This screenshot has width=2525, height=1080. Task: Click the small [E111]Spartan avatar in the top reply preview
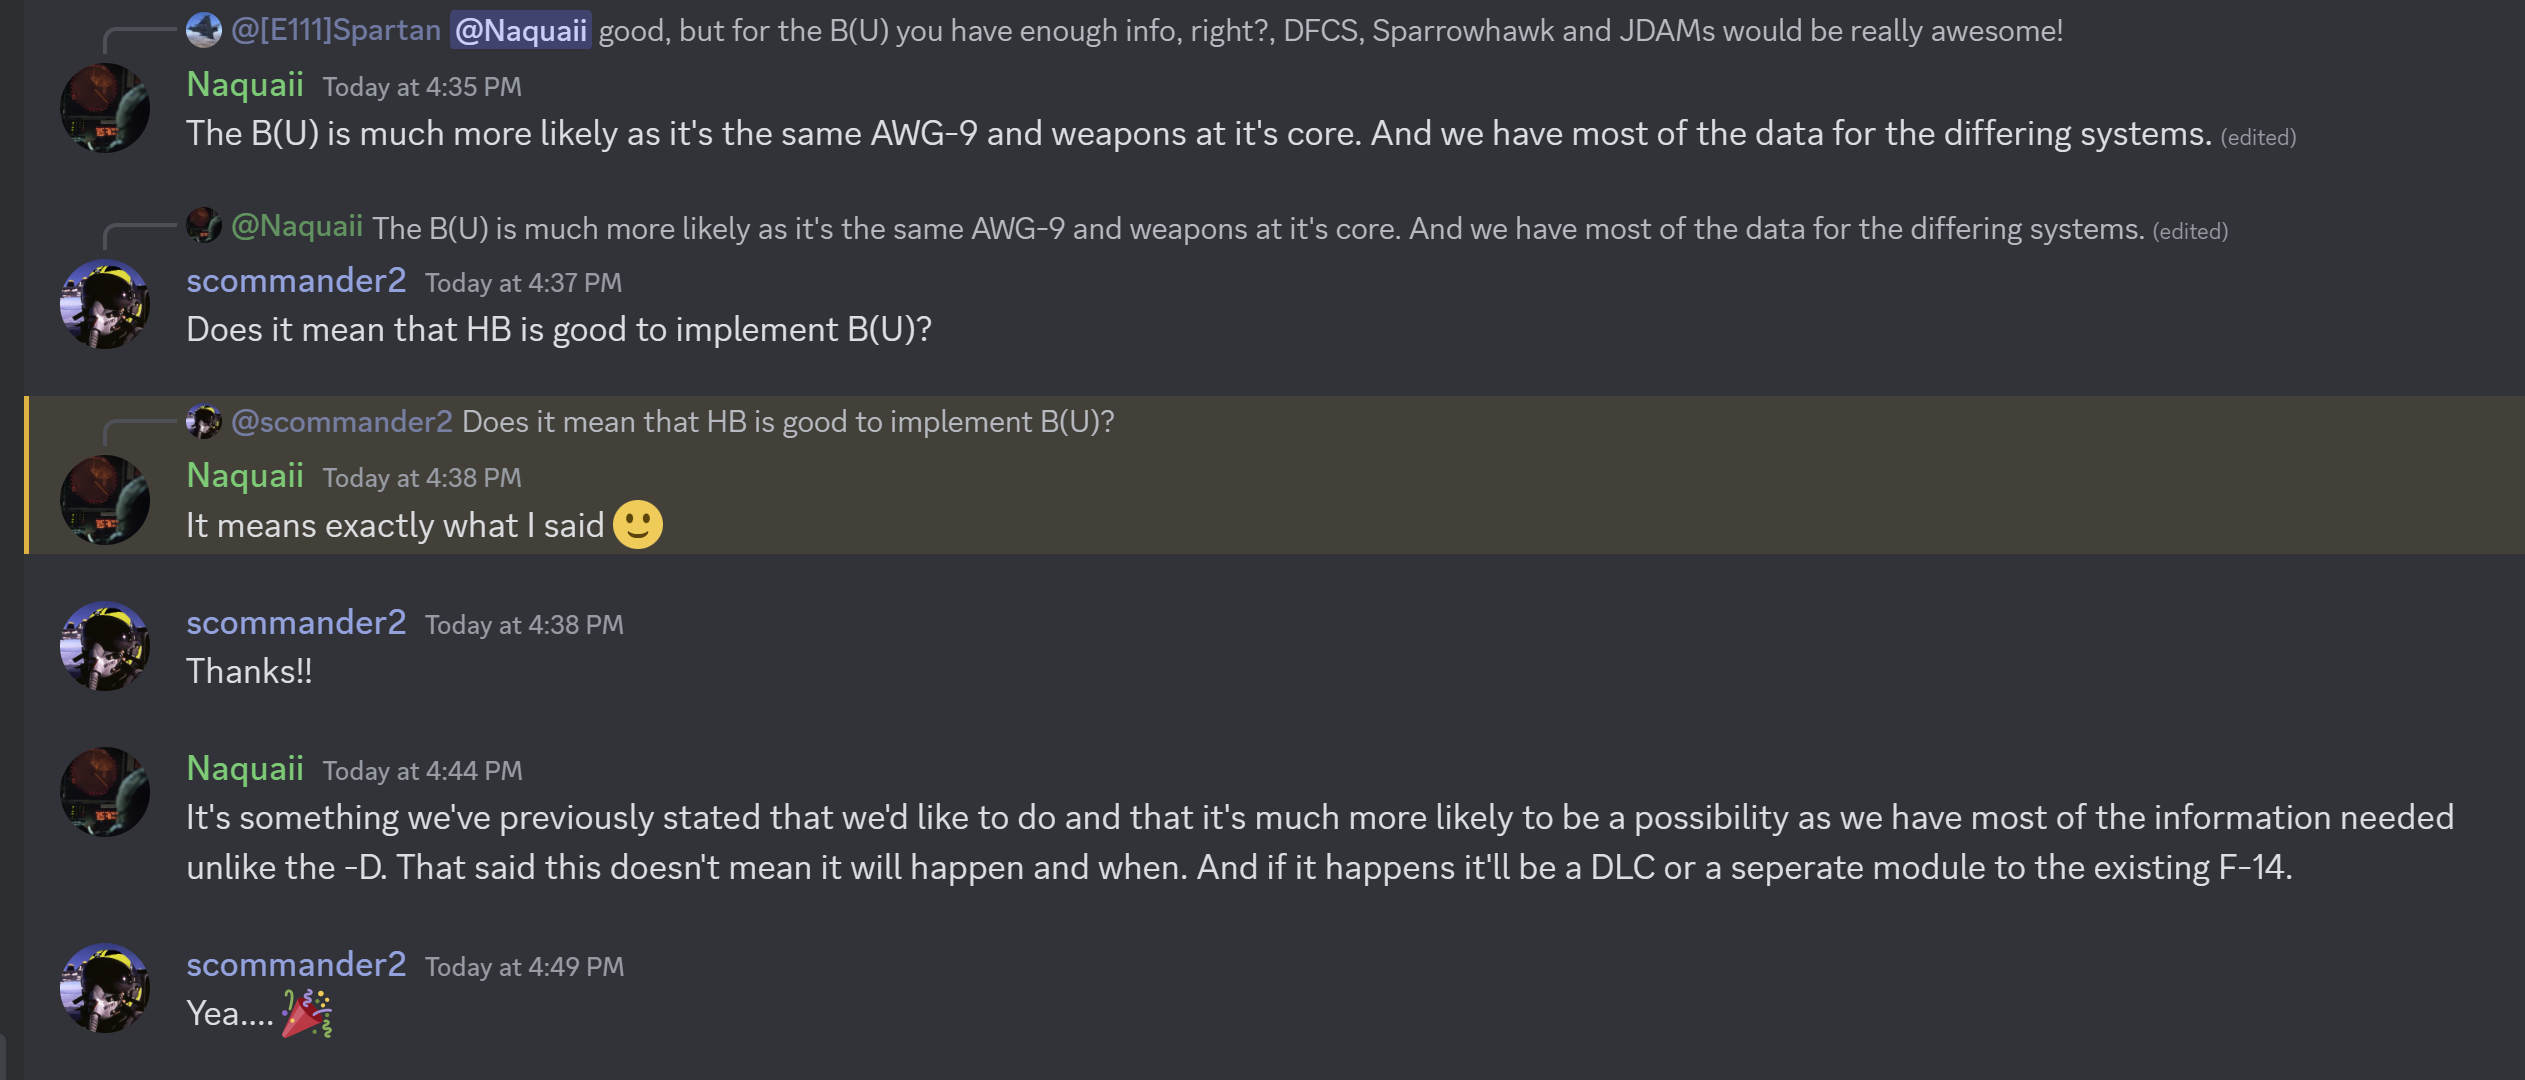(x=204, y=30)
